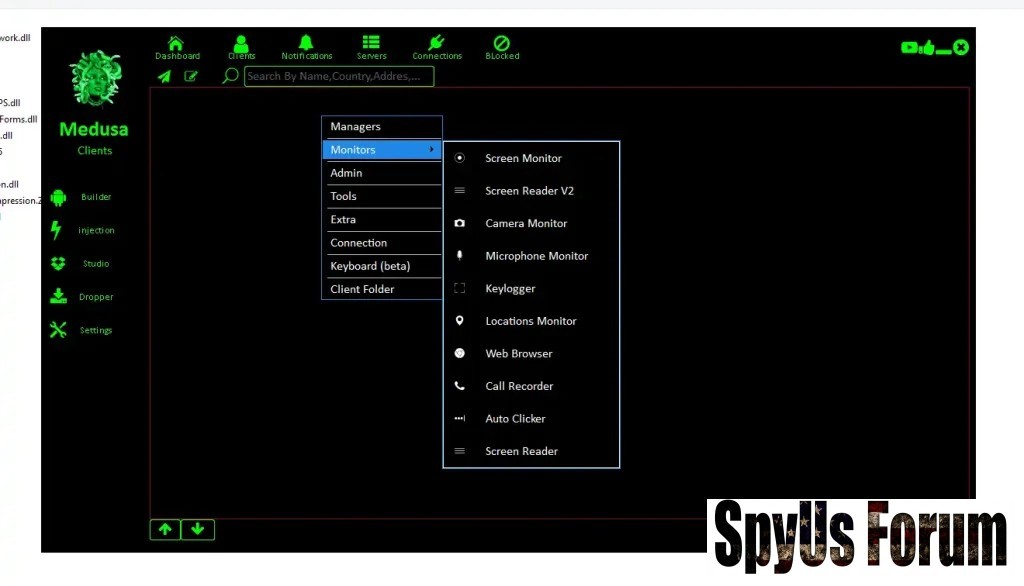Choose Auto Clicker from the submenu
The image size is (1024, 586).
(x=515, y=419)
